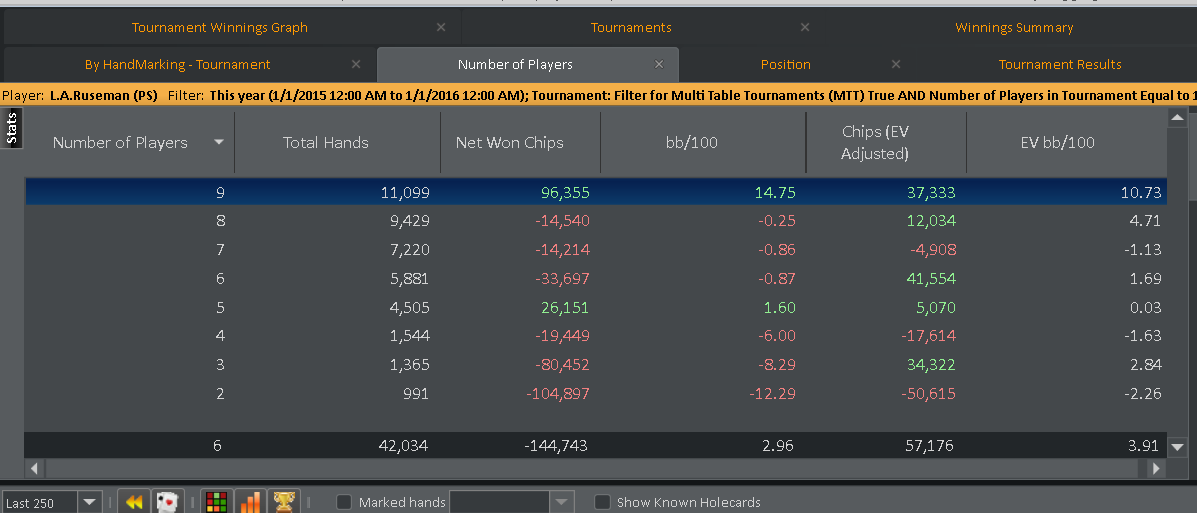Open the Marked hands dropdown list
Viewport: 1197px width, 513px height.
(562, 502)
